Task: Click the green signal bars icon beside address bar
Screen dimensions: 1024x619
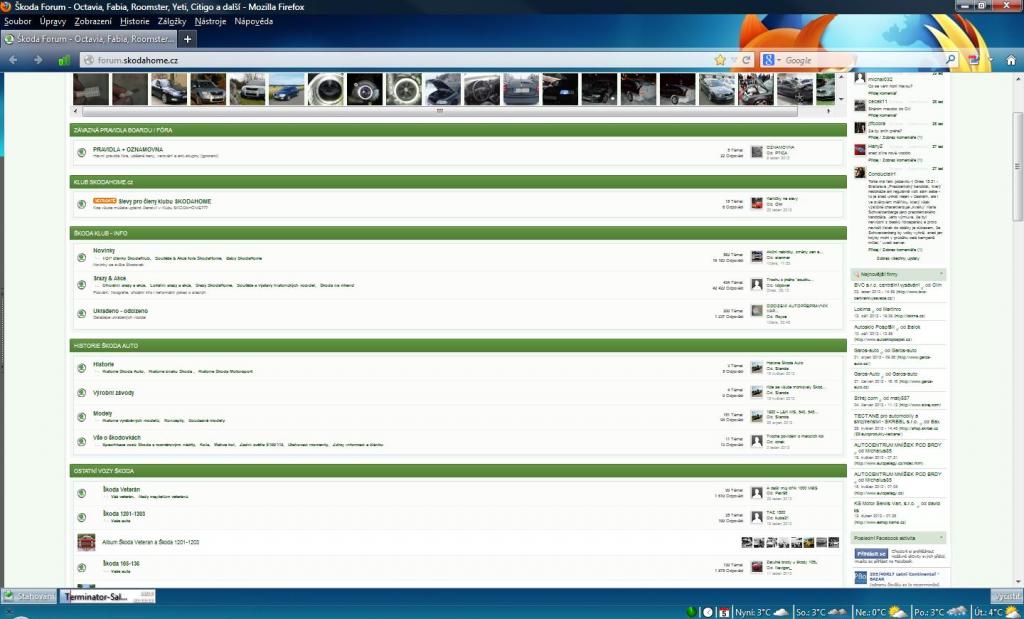Action: click(x=64, y=60)
